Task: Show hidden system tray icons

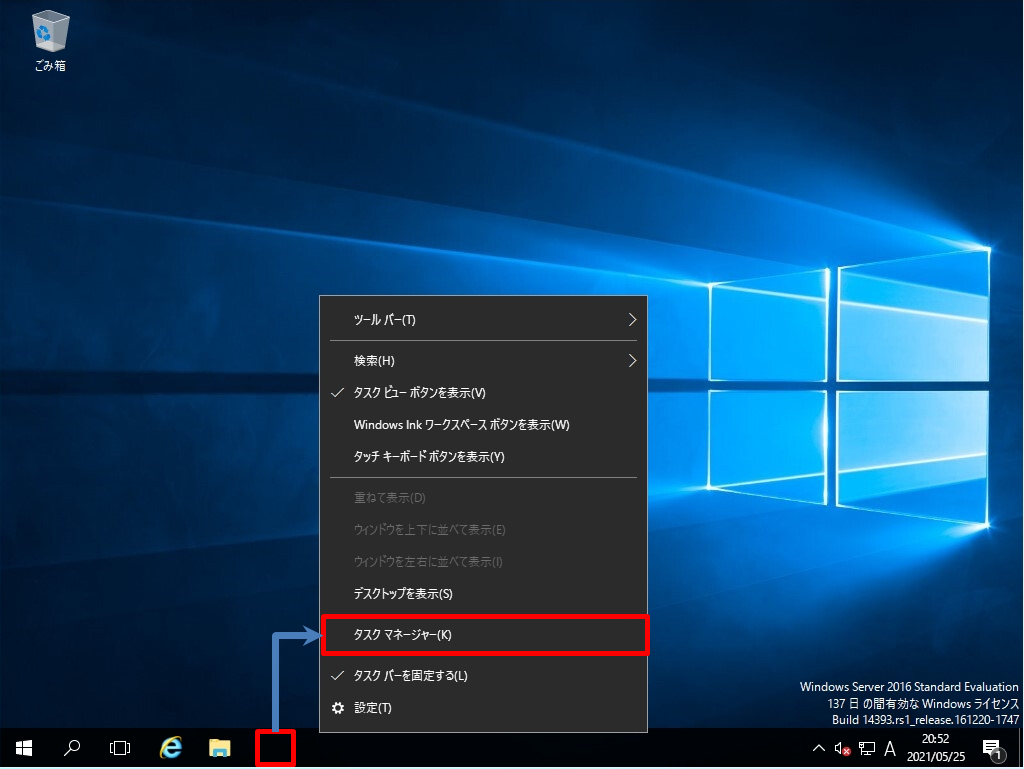Action: (x=818, y=749)
